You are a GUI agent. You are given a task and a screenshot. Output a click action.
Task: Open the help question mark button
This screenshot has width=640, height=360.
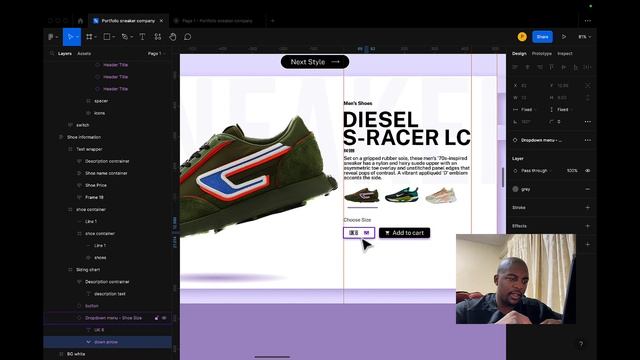581,344
